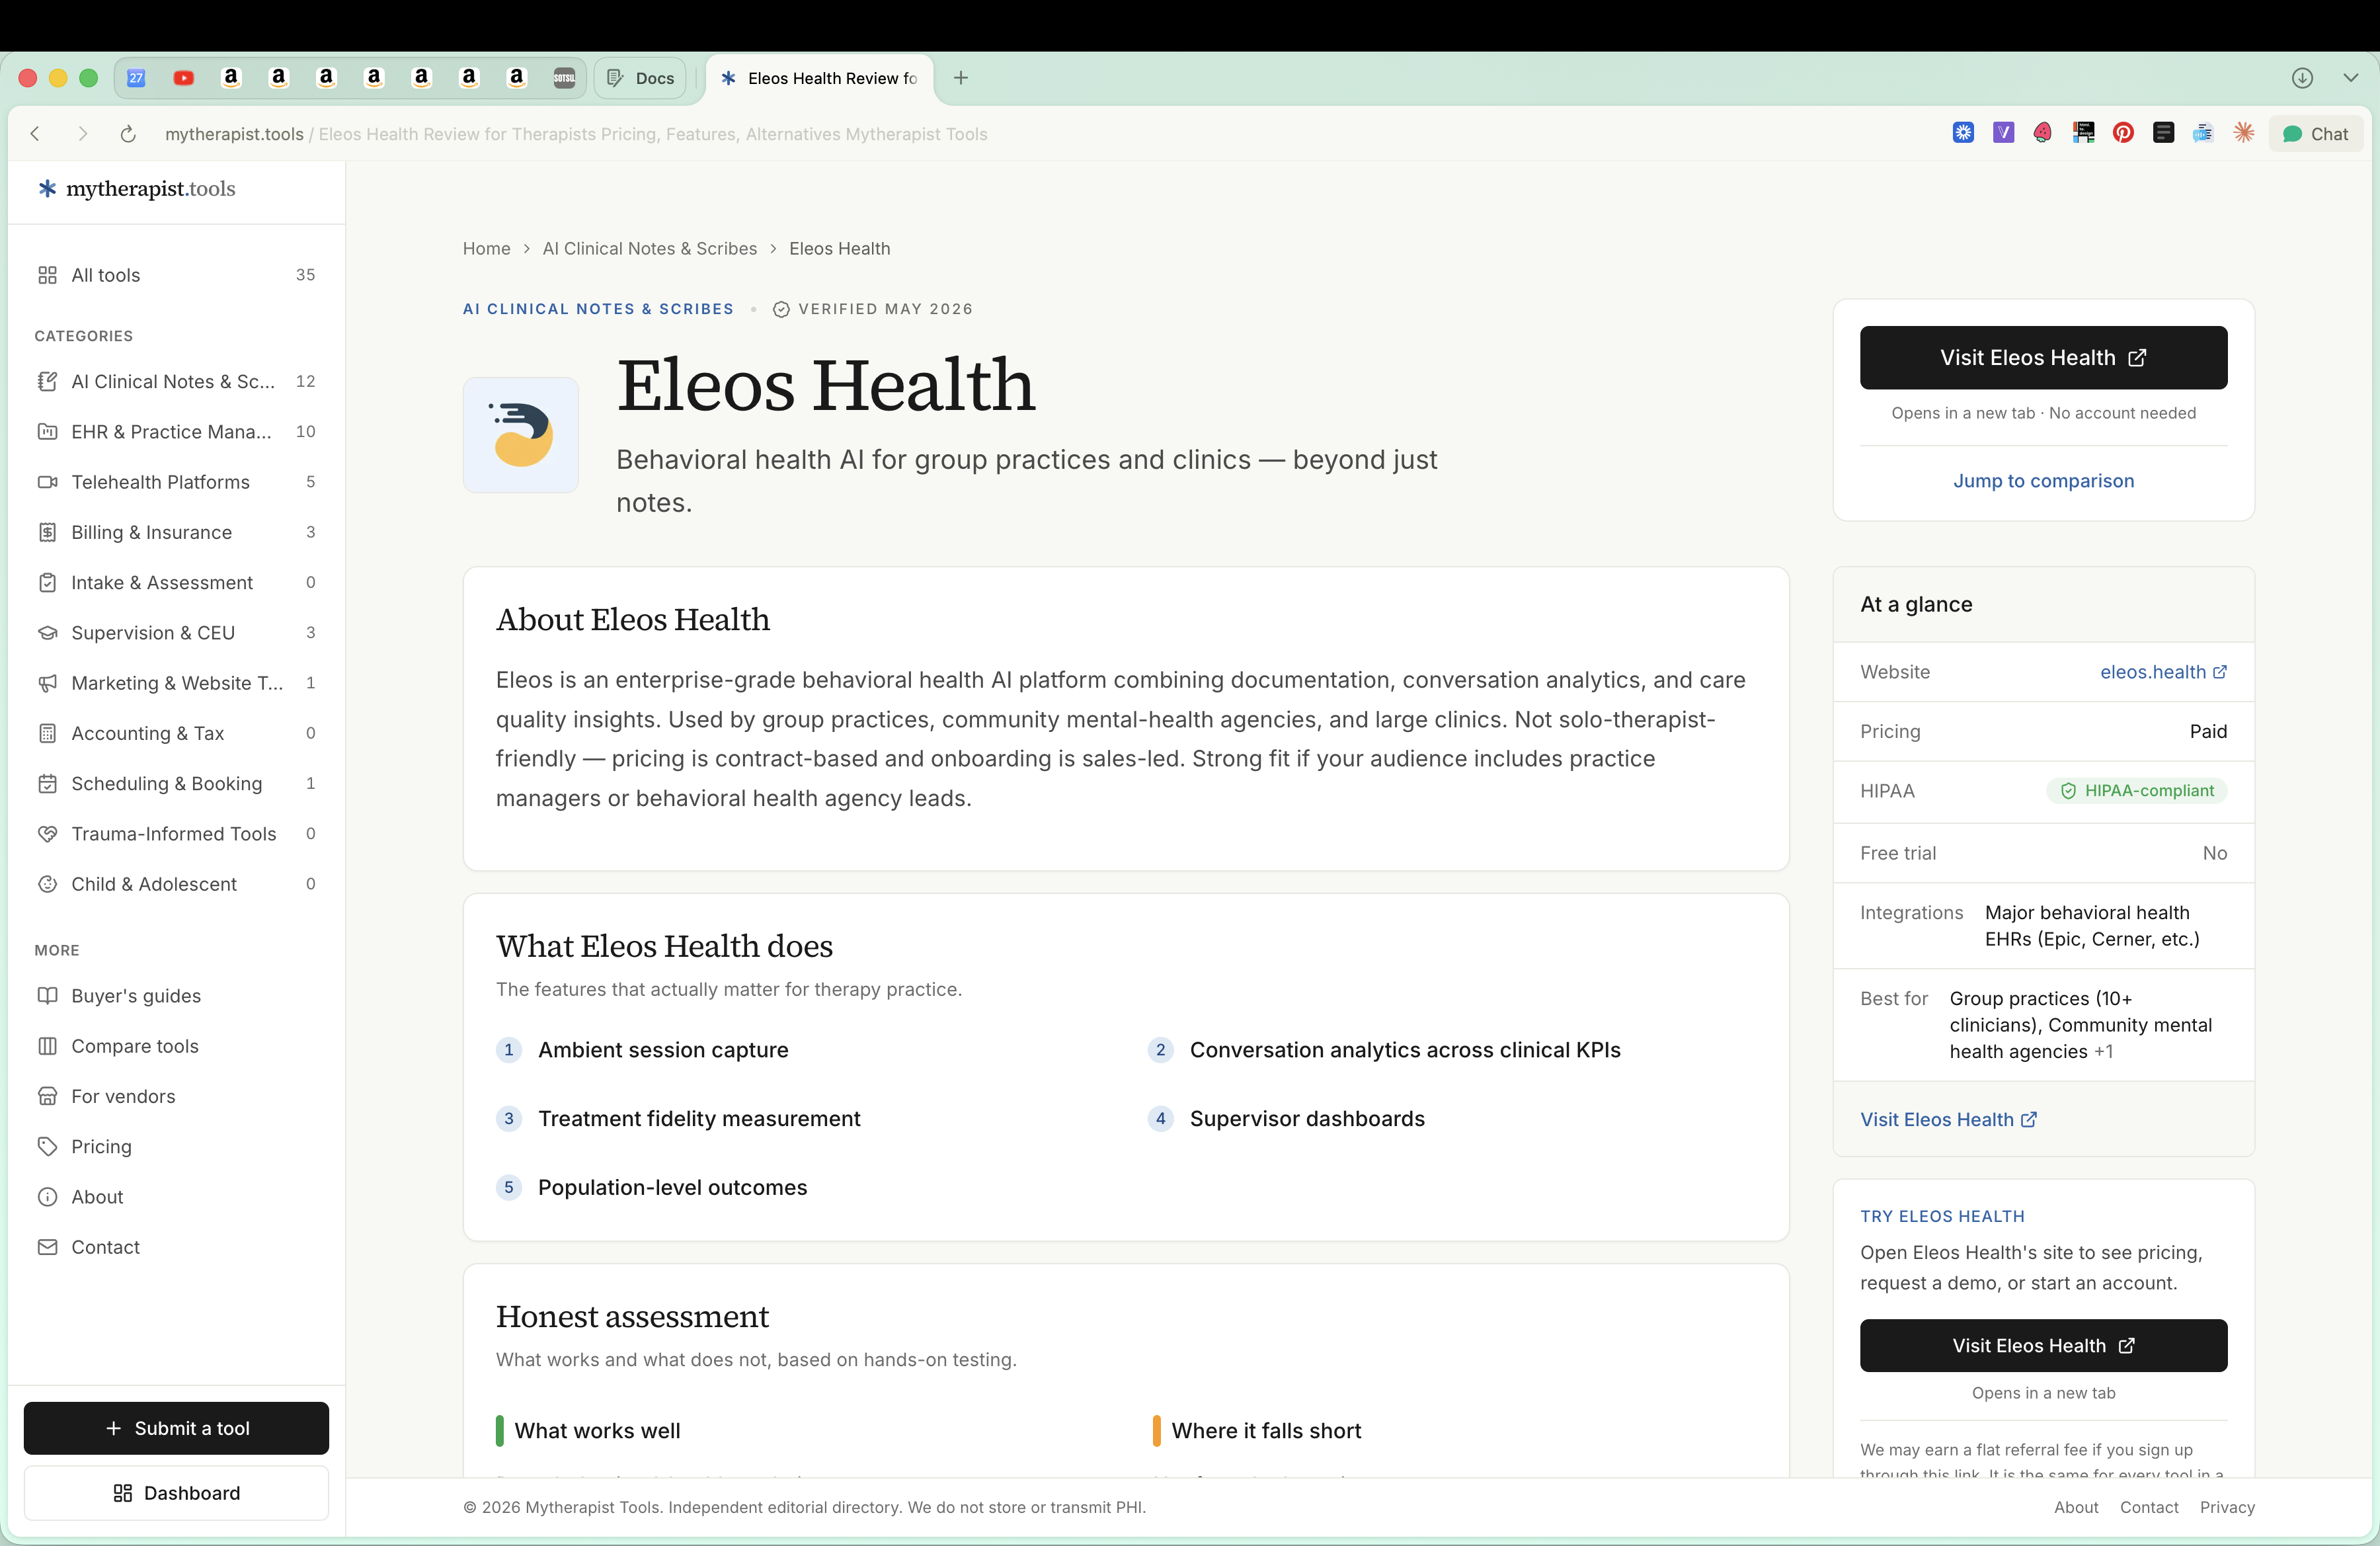Image resolution: width=2380 pixels, height=1546 pixels.
Task: Open Buyer's guides in the sidebar
Action: pyautogui.click(x=177, y=996)
